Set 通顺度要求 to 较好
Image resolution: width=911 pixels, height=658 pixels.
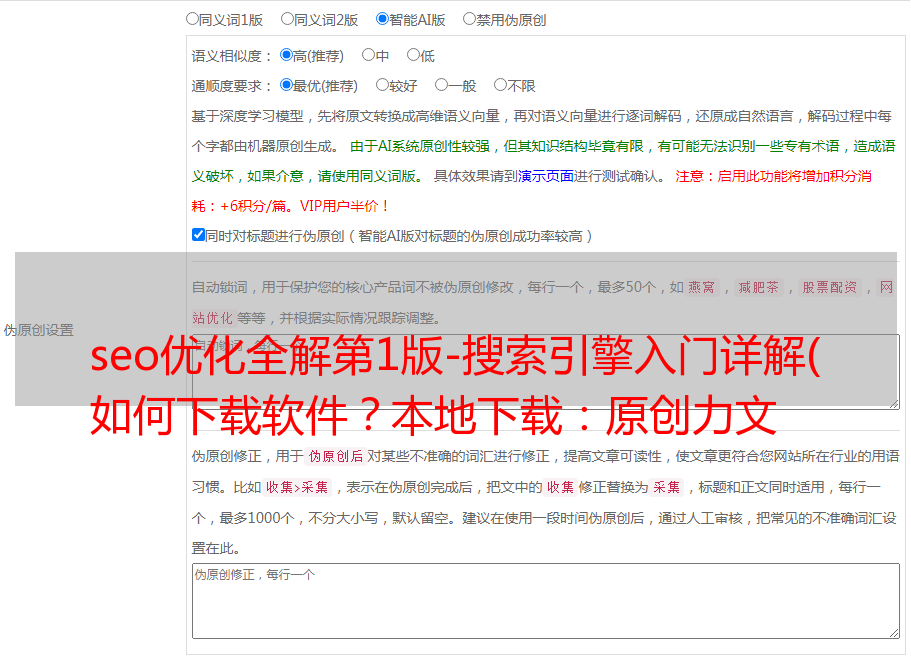tap(382, 85)
